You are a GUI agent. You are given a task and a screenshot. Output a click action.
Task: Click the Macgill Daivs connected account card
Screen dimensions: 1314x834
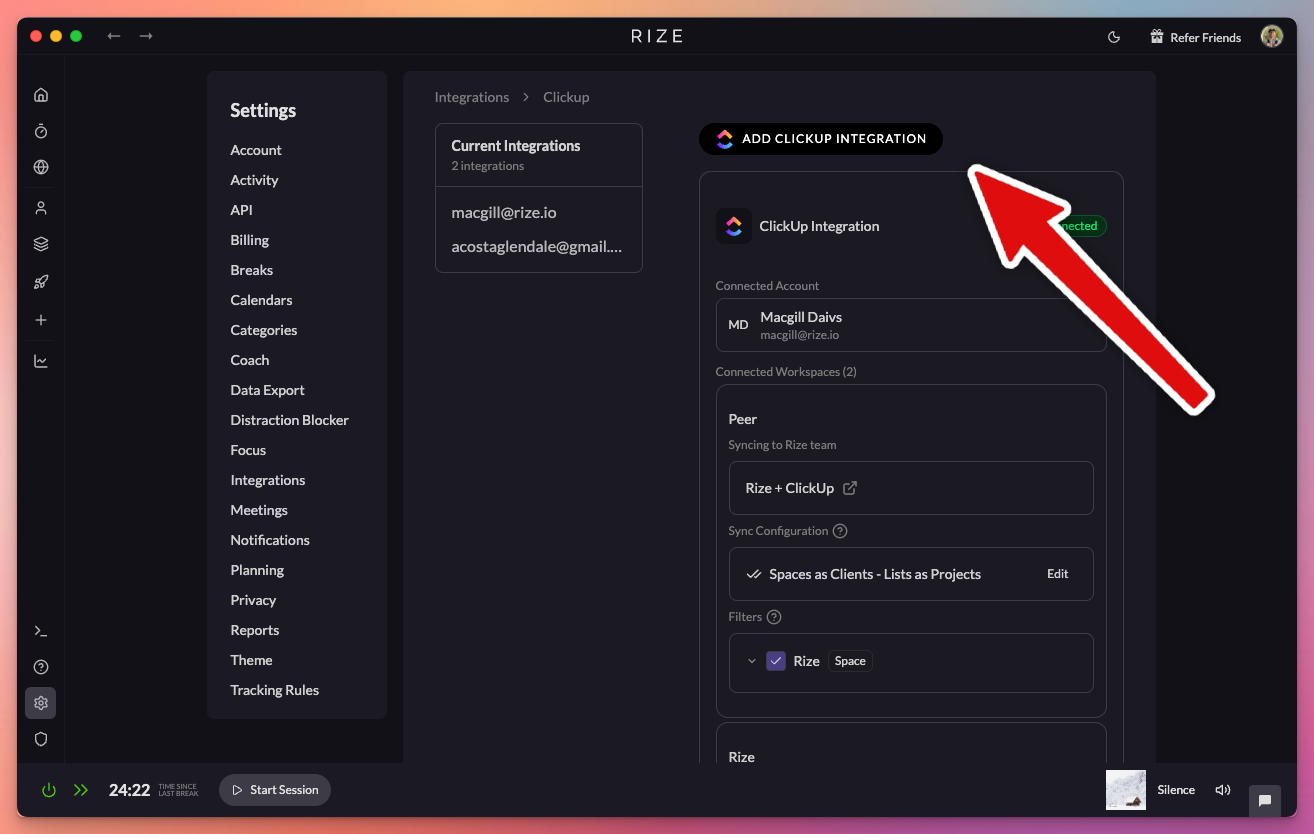911,325
